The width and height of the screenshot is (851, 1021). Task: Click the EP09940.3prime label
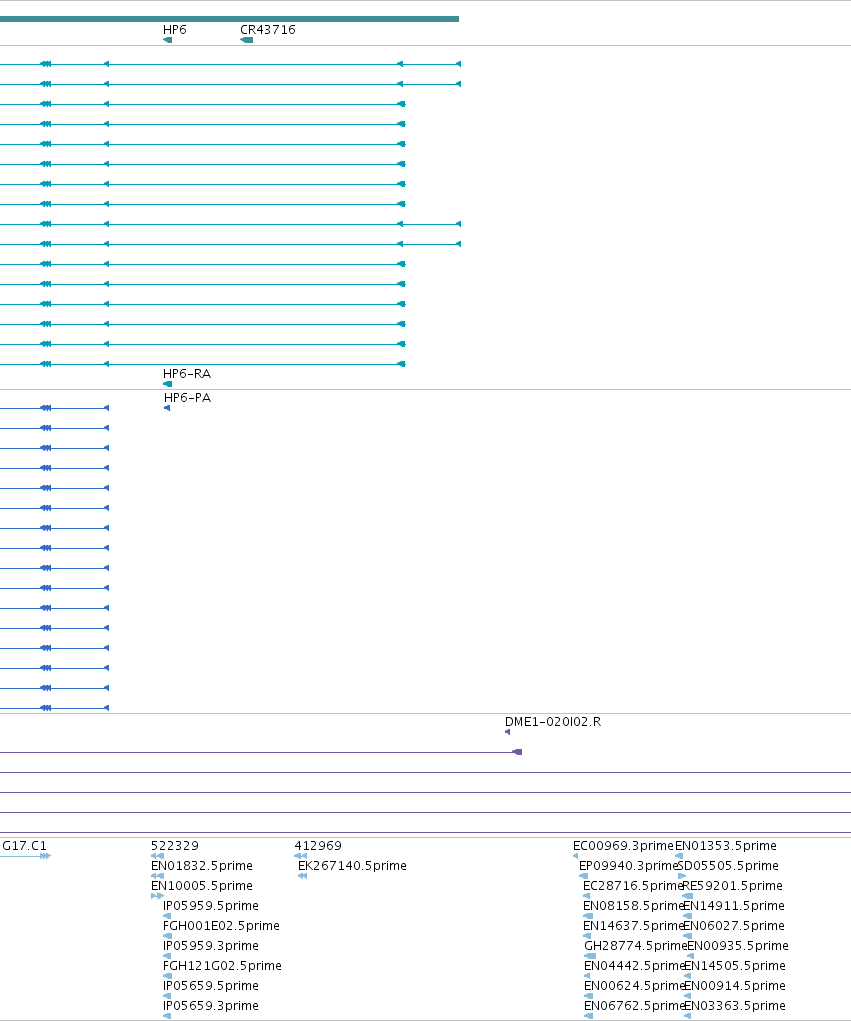point(628,866)
